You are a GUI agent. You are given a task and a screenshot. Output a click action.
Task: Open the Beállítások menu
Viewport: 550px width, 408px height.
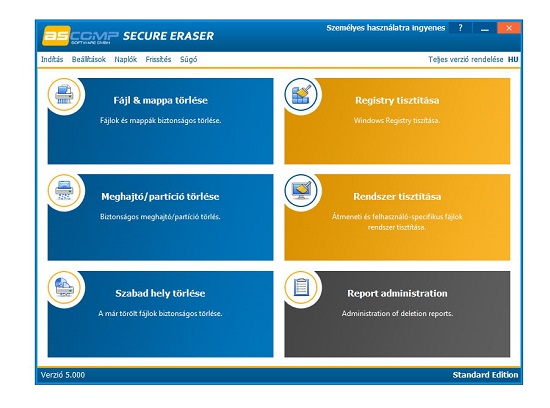(x=88, y=59)
